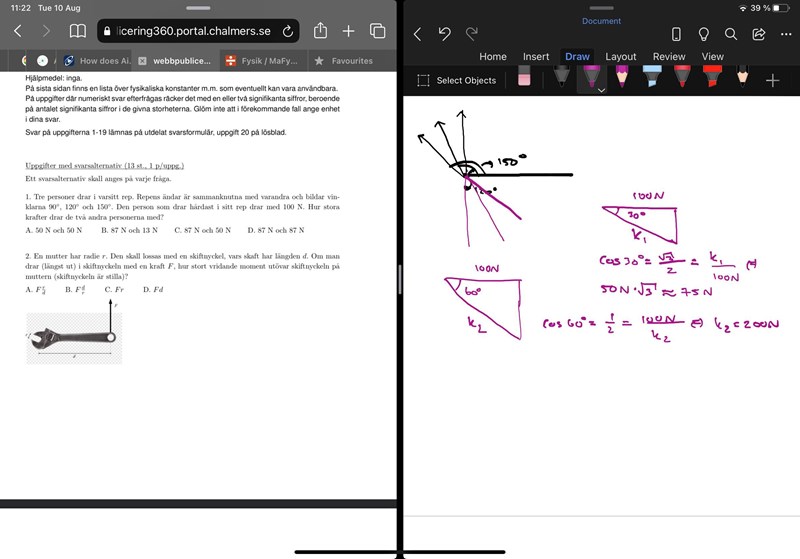
Task: Open the Word more options ellipsis
Action: click(785, 34)
